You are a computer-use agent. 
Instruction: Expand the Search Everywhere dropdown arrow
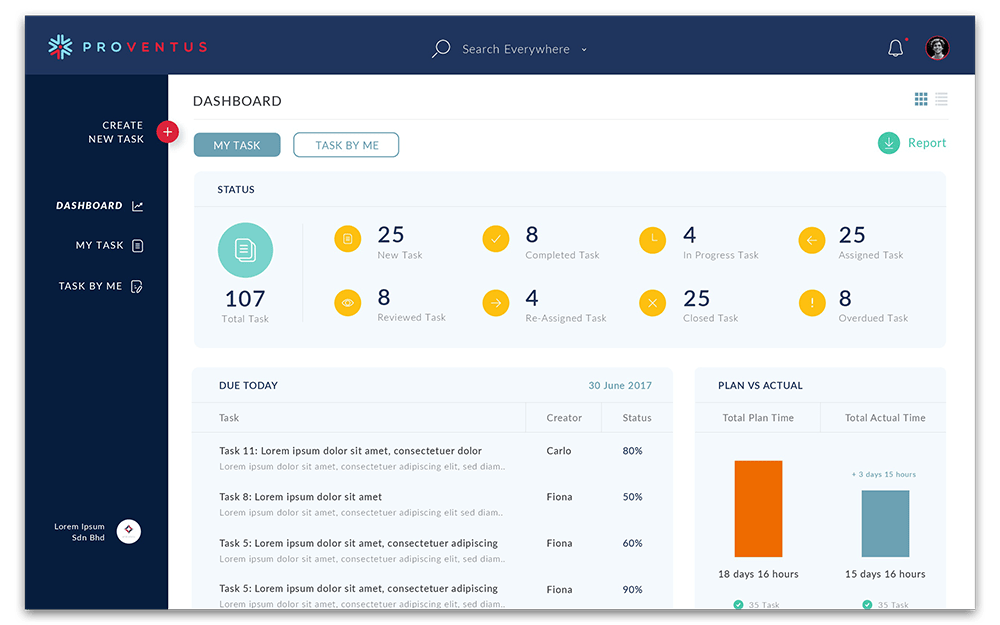pyautogui.click(x=584, y=50)
